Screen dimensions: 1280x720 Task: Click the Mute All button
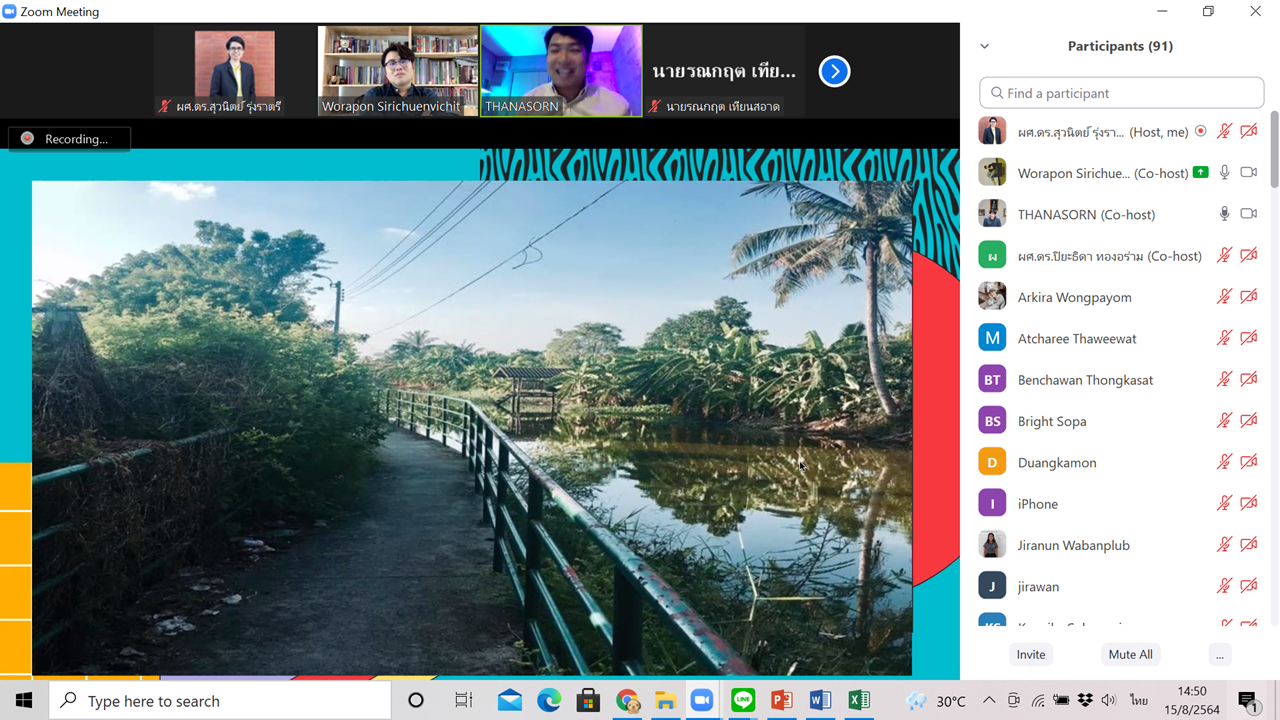click(x=1130, y=654)
